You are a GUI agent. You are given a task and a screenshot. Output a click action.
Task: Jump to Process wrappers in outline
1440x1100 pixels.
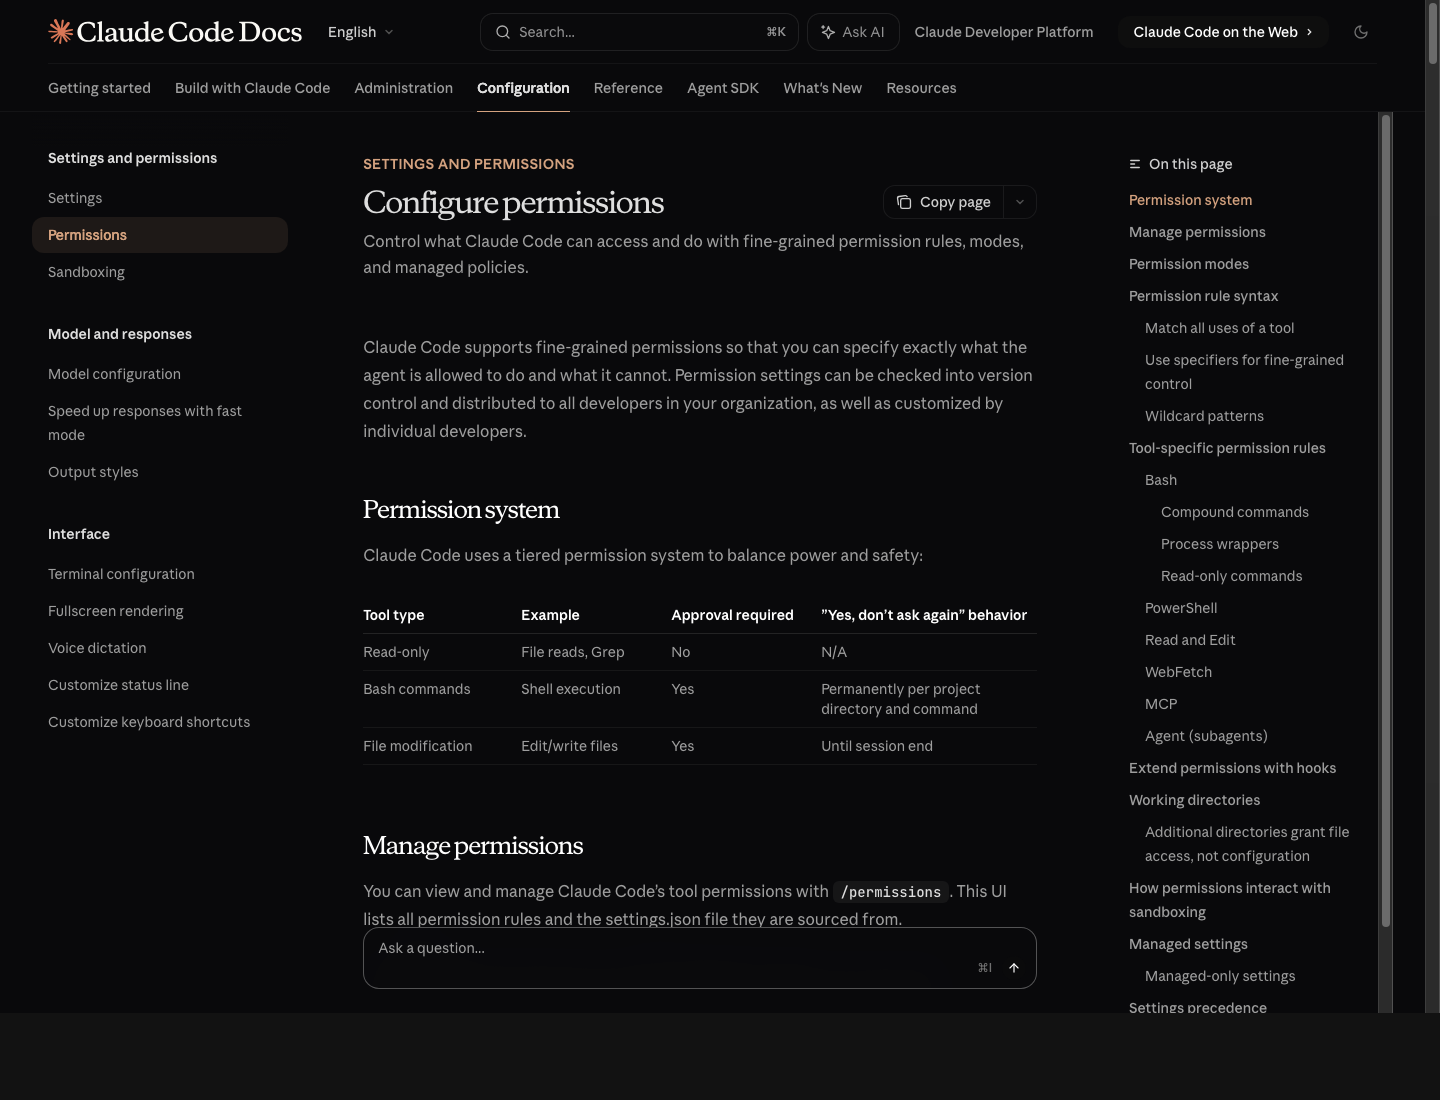pyautogui.click(x=1220, y=544)
